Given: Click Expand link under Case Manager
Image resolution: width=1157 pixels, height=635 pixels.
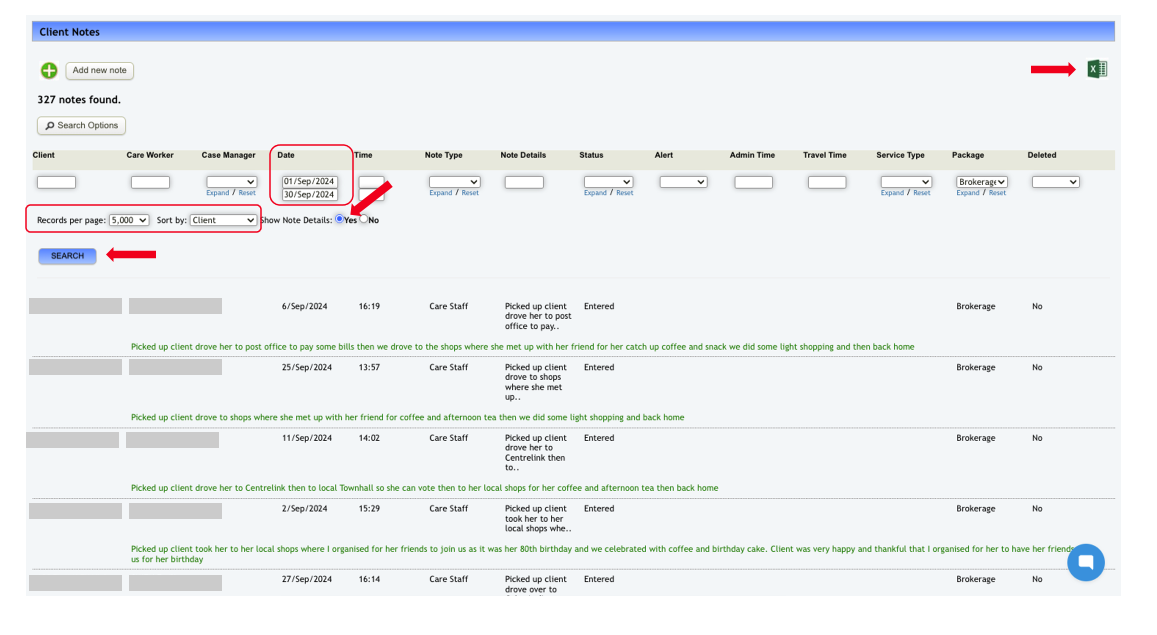Looking at the screenshot, I should click(x=217, y=193).
